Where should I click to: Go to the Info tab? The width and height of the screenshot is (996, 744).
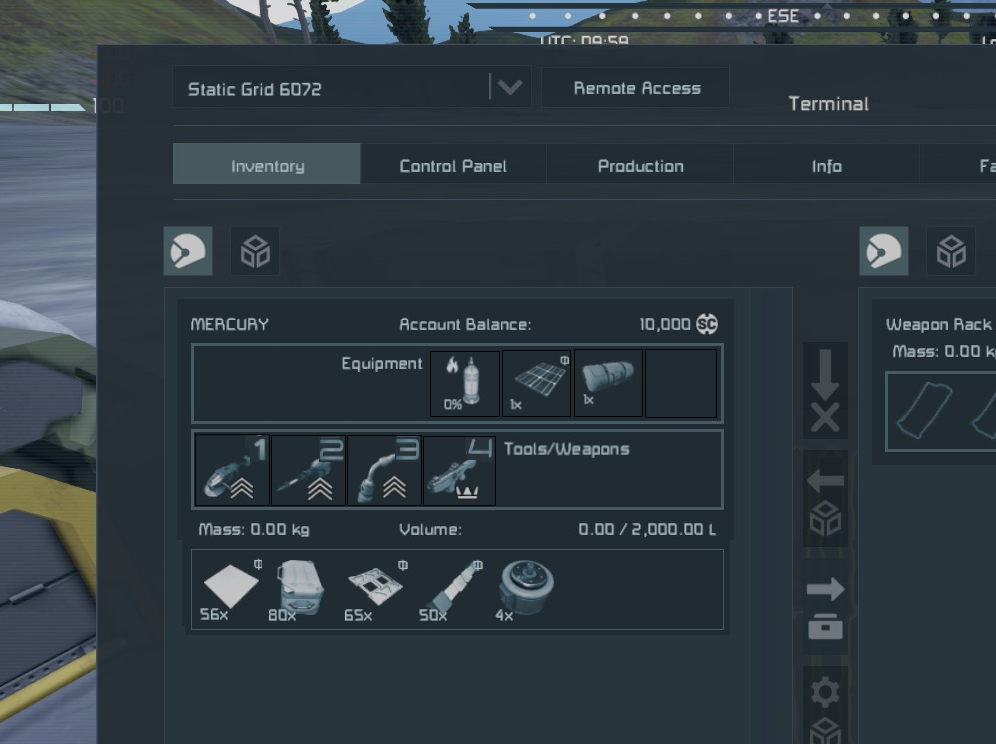[x=826, y=166]
